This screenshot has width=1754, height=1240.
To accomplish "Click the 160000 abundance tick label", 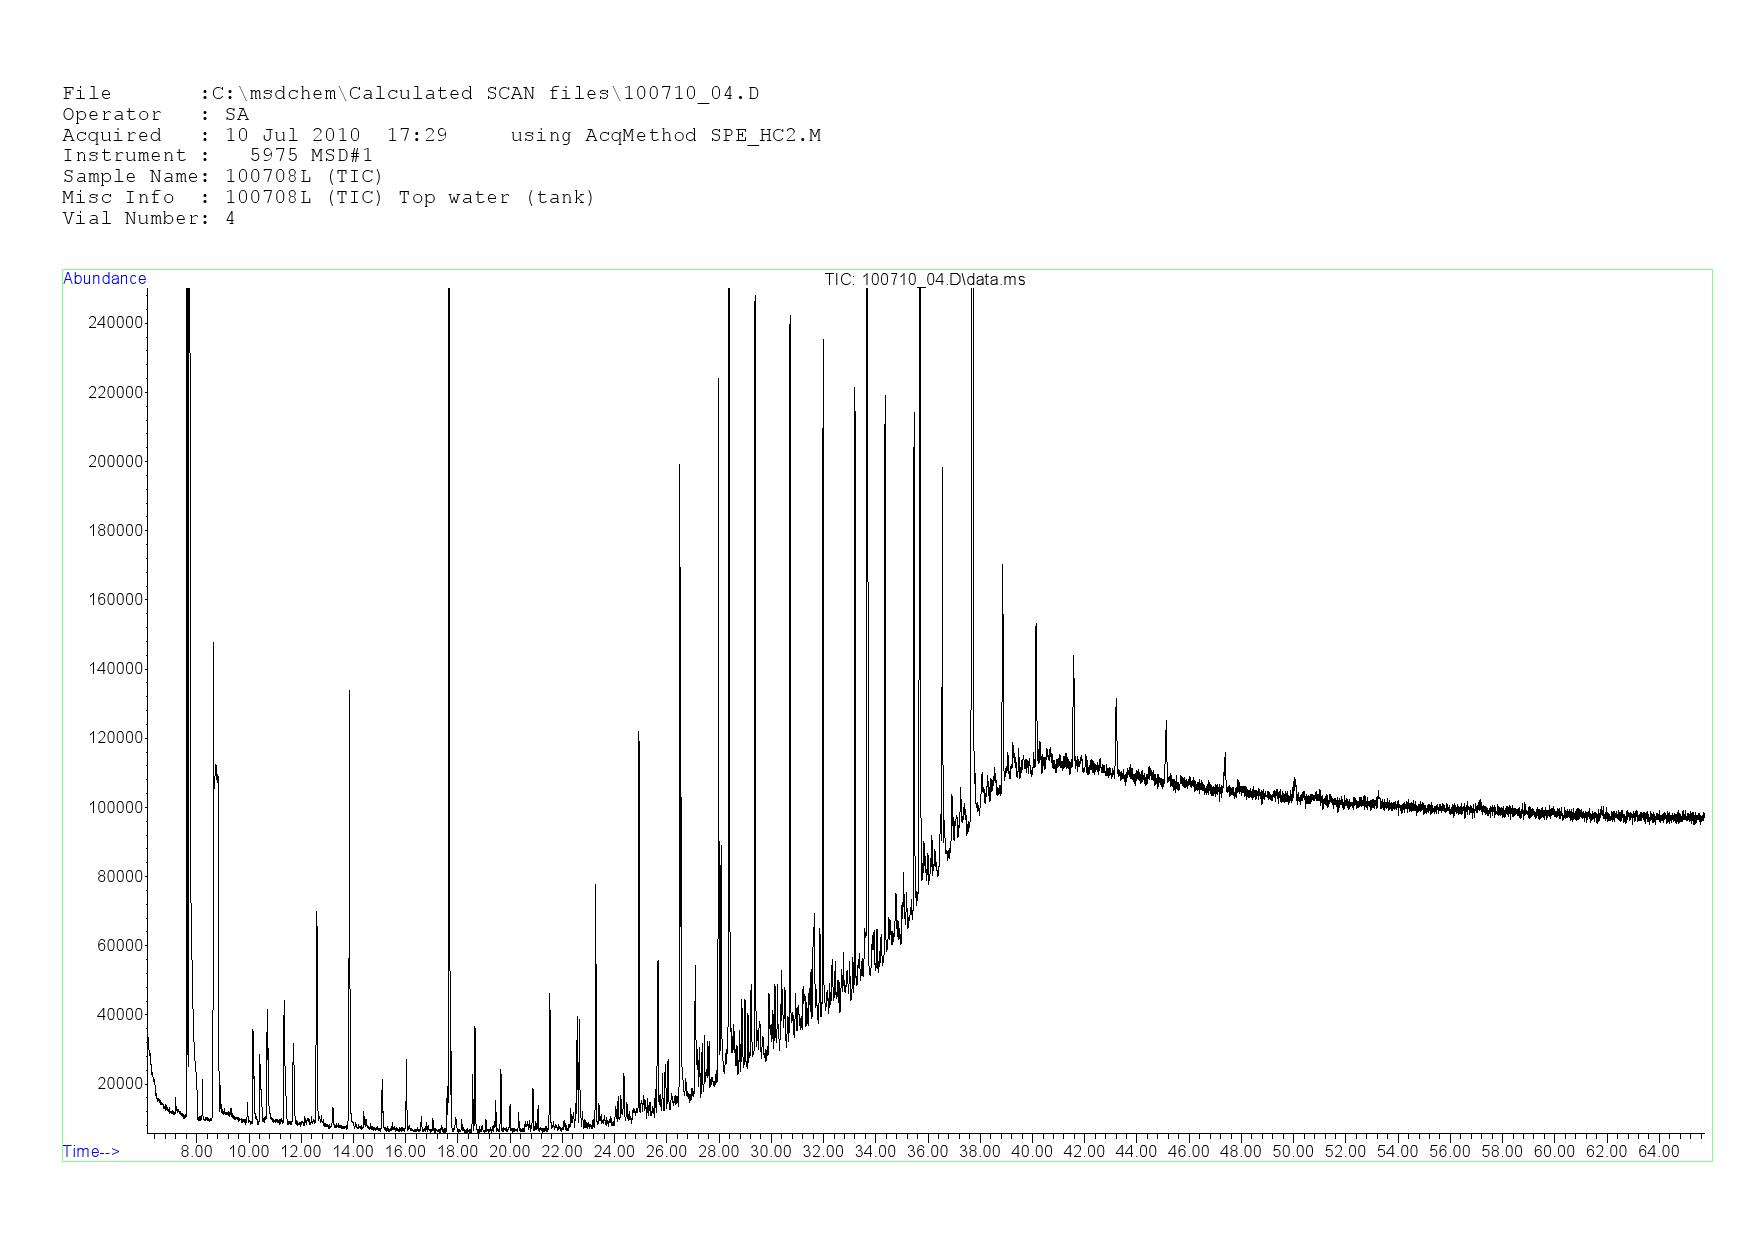I will click(x=117, y=600).
